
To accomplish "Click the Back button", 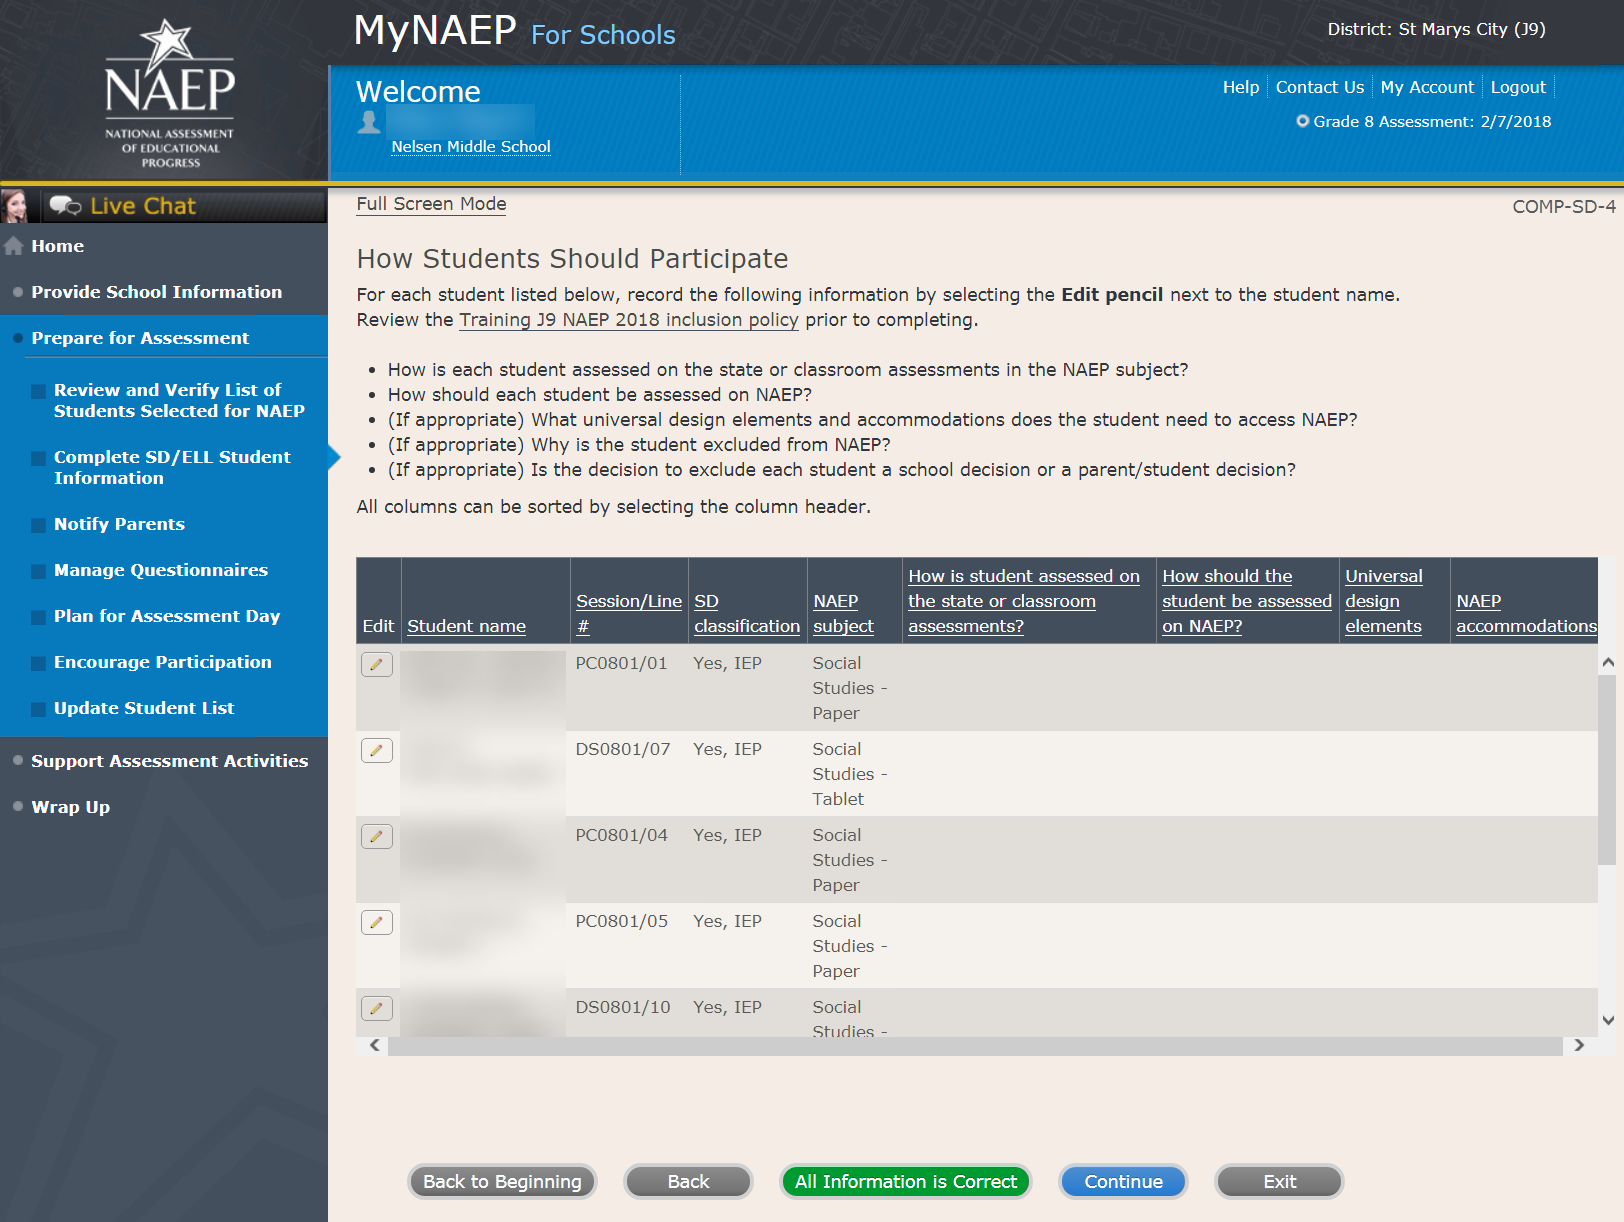I will [x=688, y=1182].
